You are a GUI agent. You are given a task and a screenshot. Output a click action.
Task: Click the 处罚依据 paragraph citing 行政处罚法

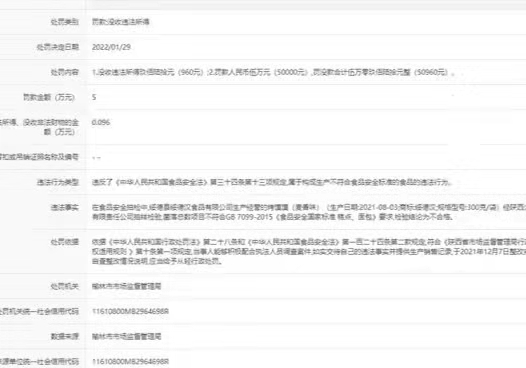point(309,251)
